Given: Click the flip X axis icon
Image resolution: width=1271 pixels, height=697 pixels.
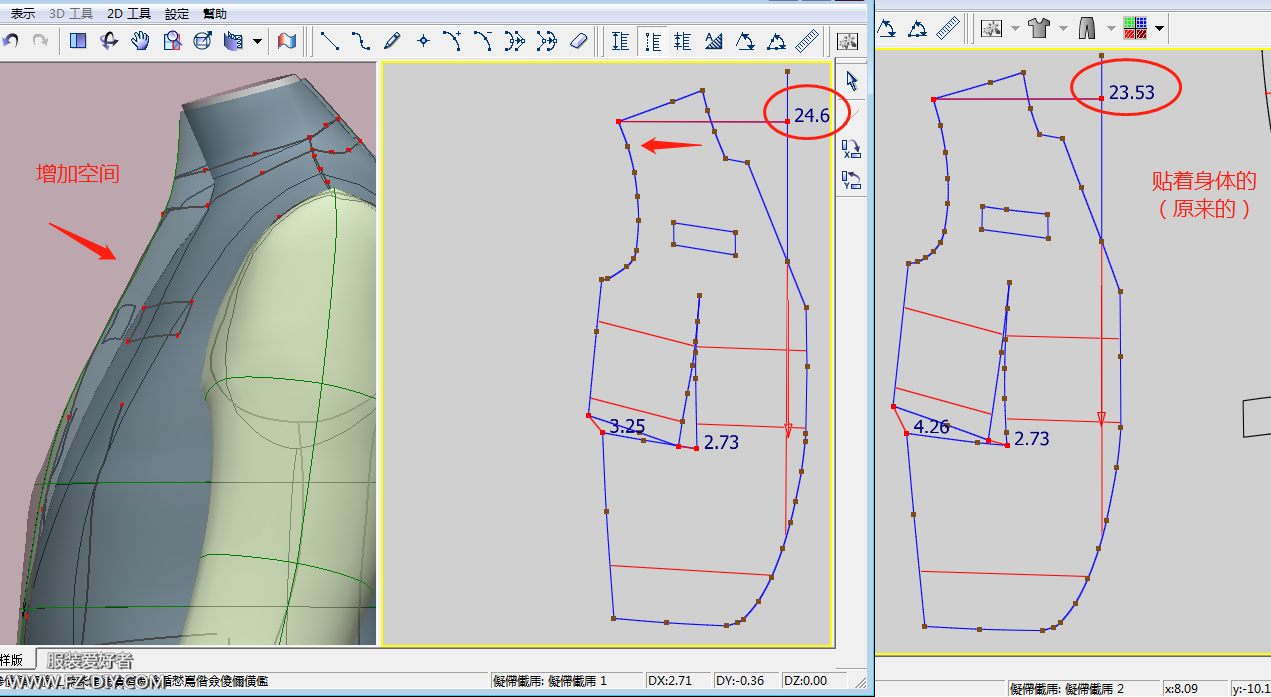Looking at the screenshot, I should 852,149.
